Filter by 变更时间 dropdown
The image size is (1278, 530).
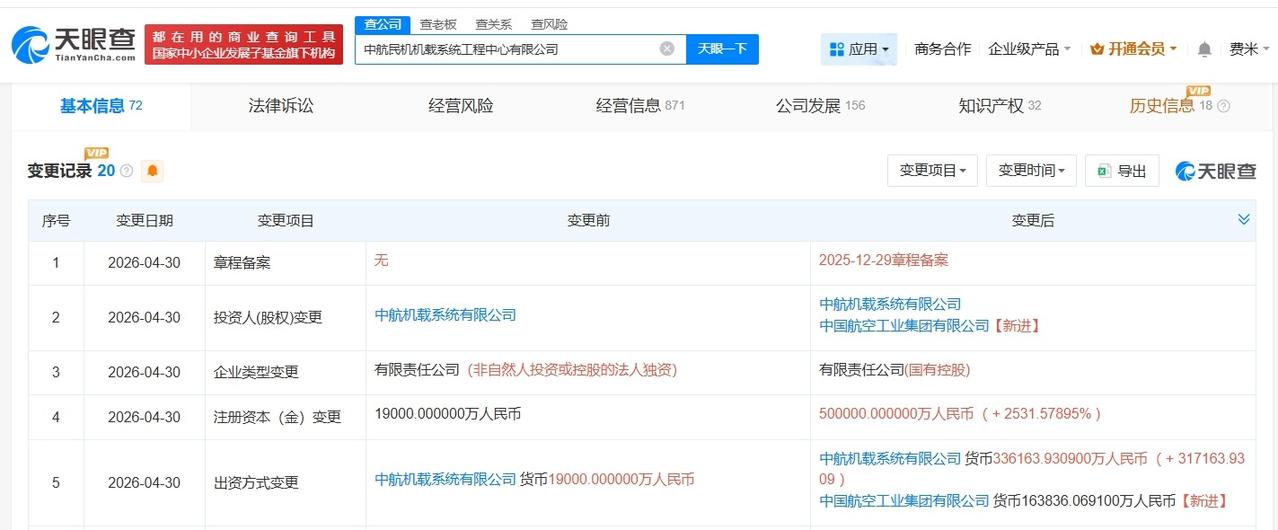[1031, 171]
